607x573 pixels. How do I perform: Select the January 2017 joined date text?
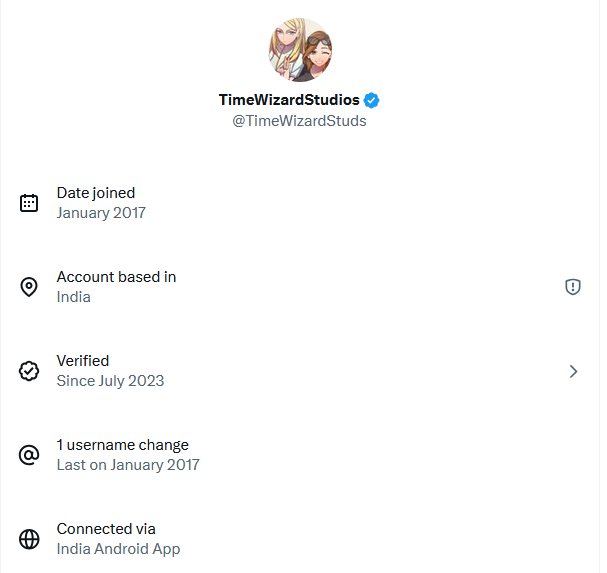[x=101, y=213]
